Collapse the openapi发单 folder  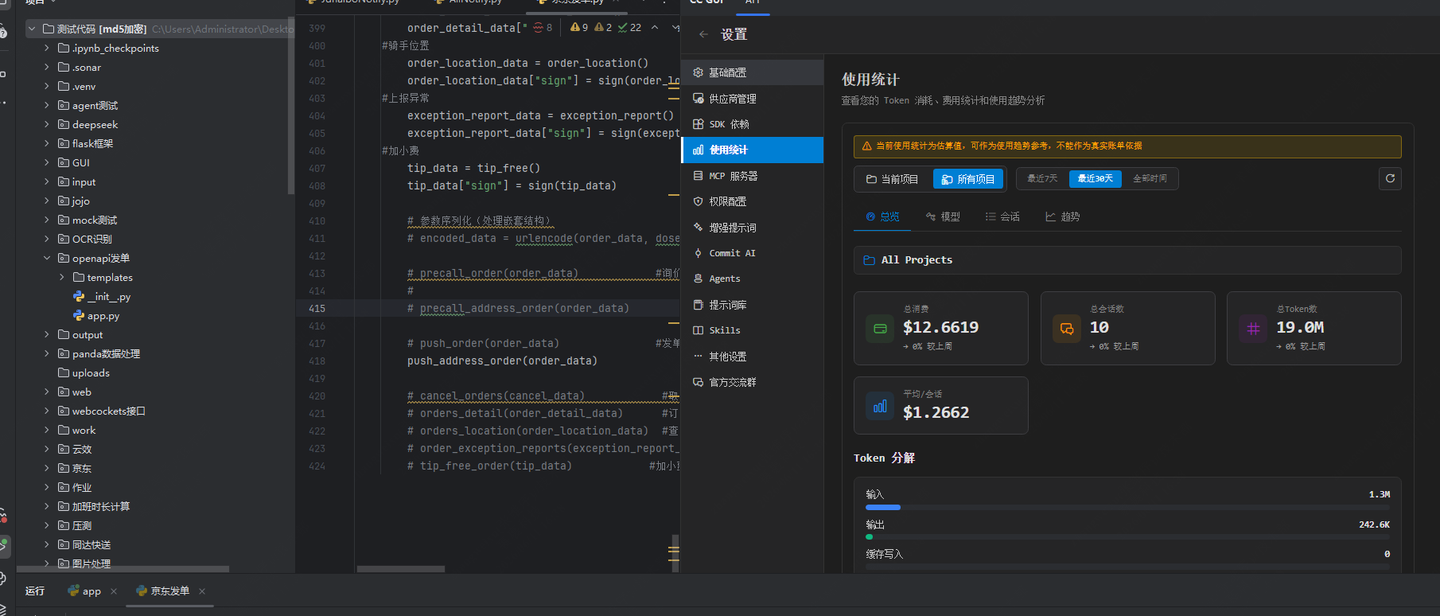tap(47, 258)
